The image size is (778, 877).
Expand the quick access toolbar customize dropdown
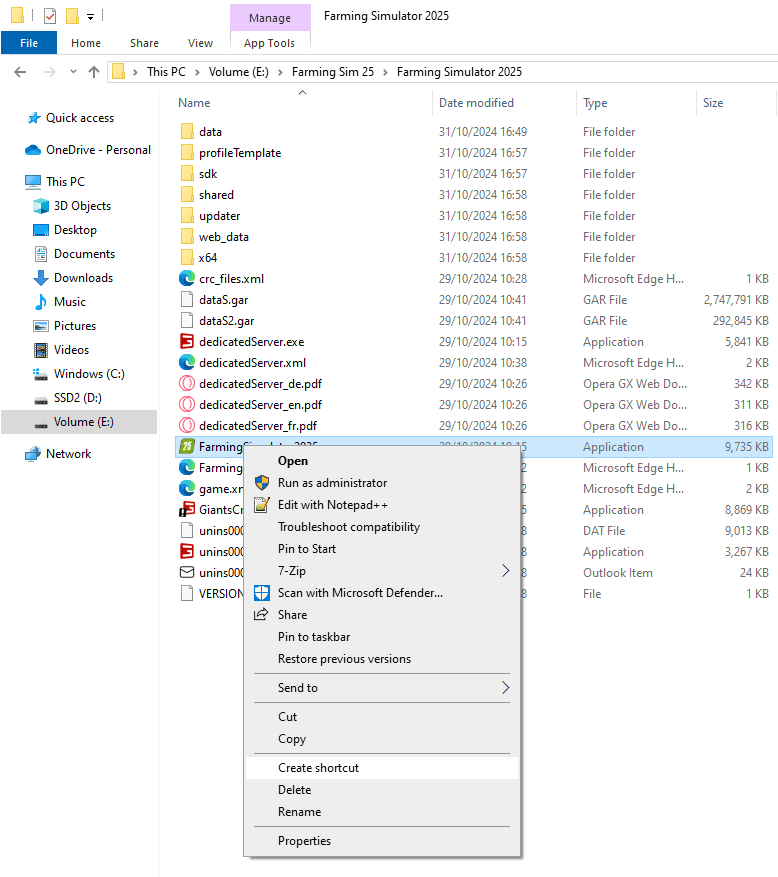[90, 17]
